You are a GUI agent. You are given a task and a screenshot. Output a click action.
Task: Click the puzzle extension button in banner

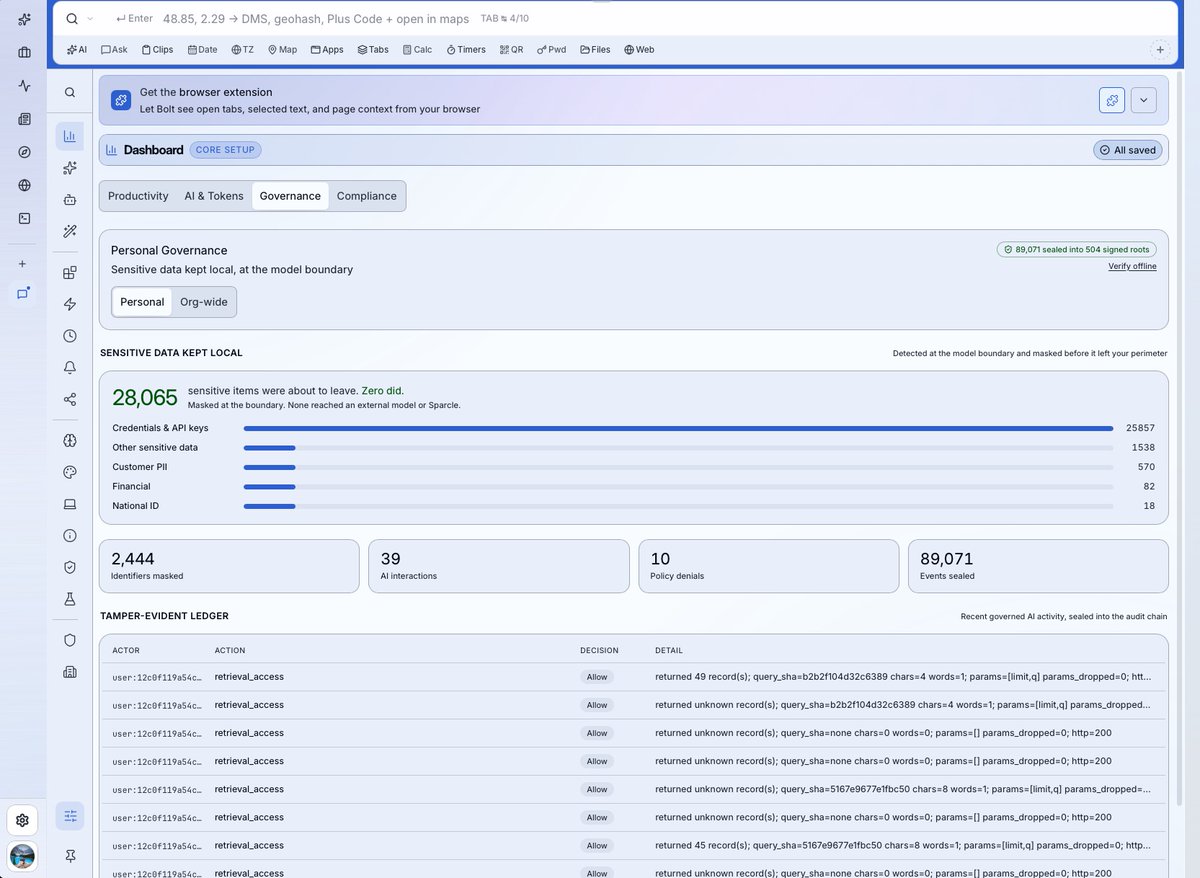click(1112, 100)
